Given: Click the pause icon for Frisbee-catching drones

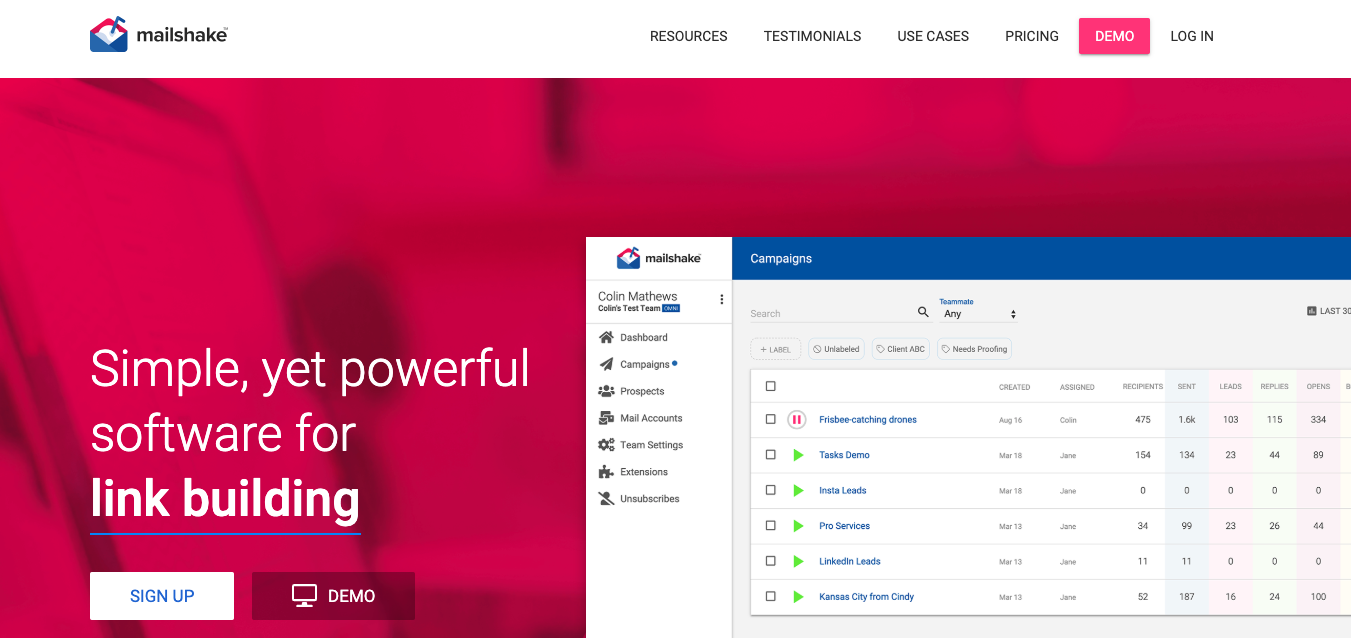Looking at the screenshot, I should coord(797,420).
